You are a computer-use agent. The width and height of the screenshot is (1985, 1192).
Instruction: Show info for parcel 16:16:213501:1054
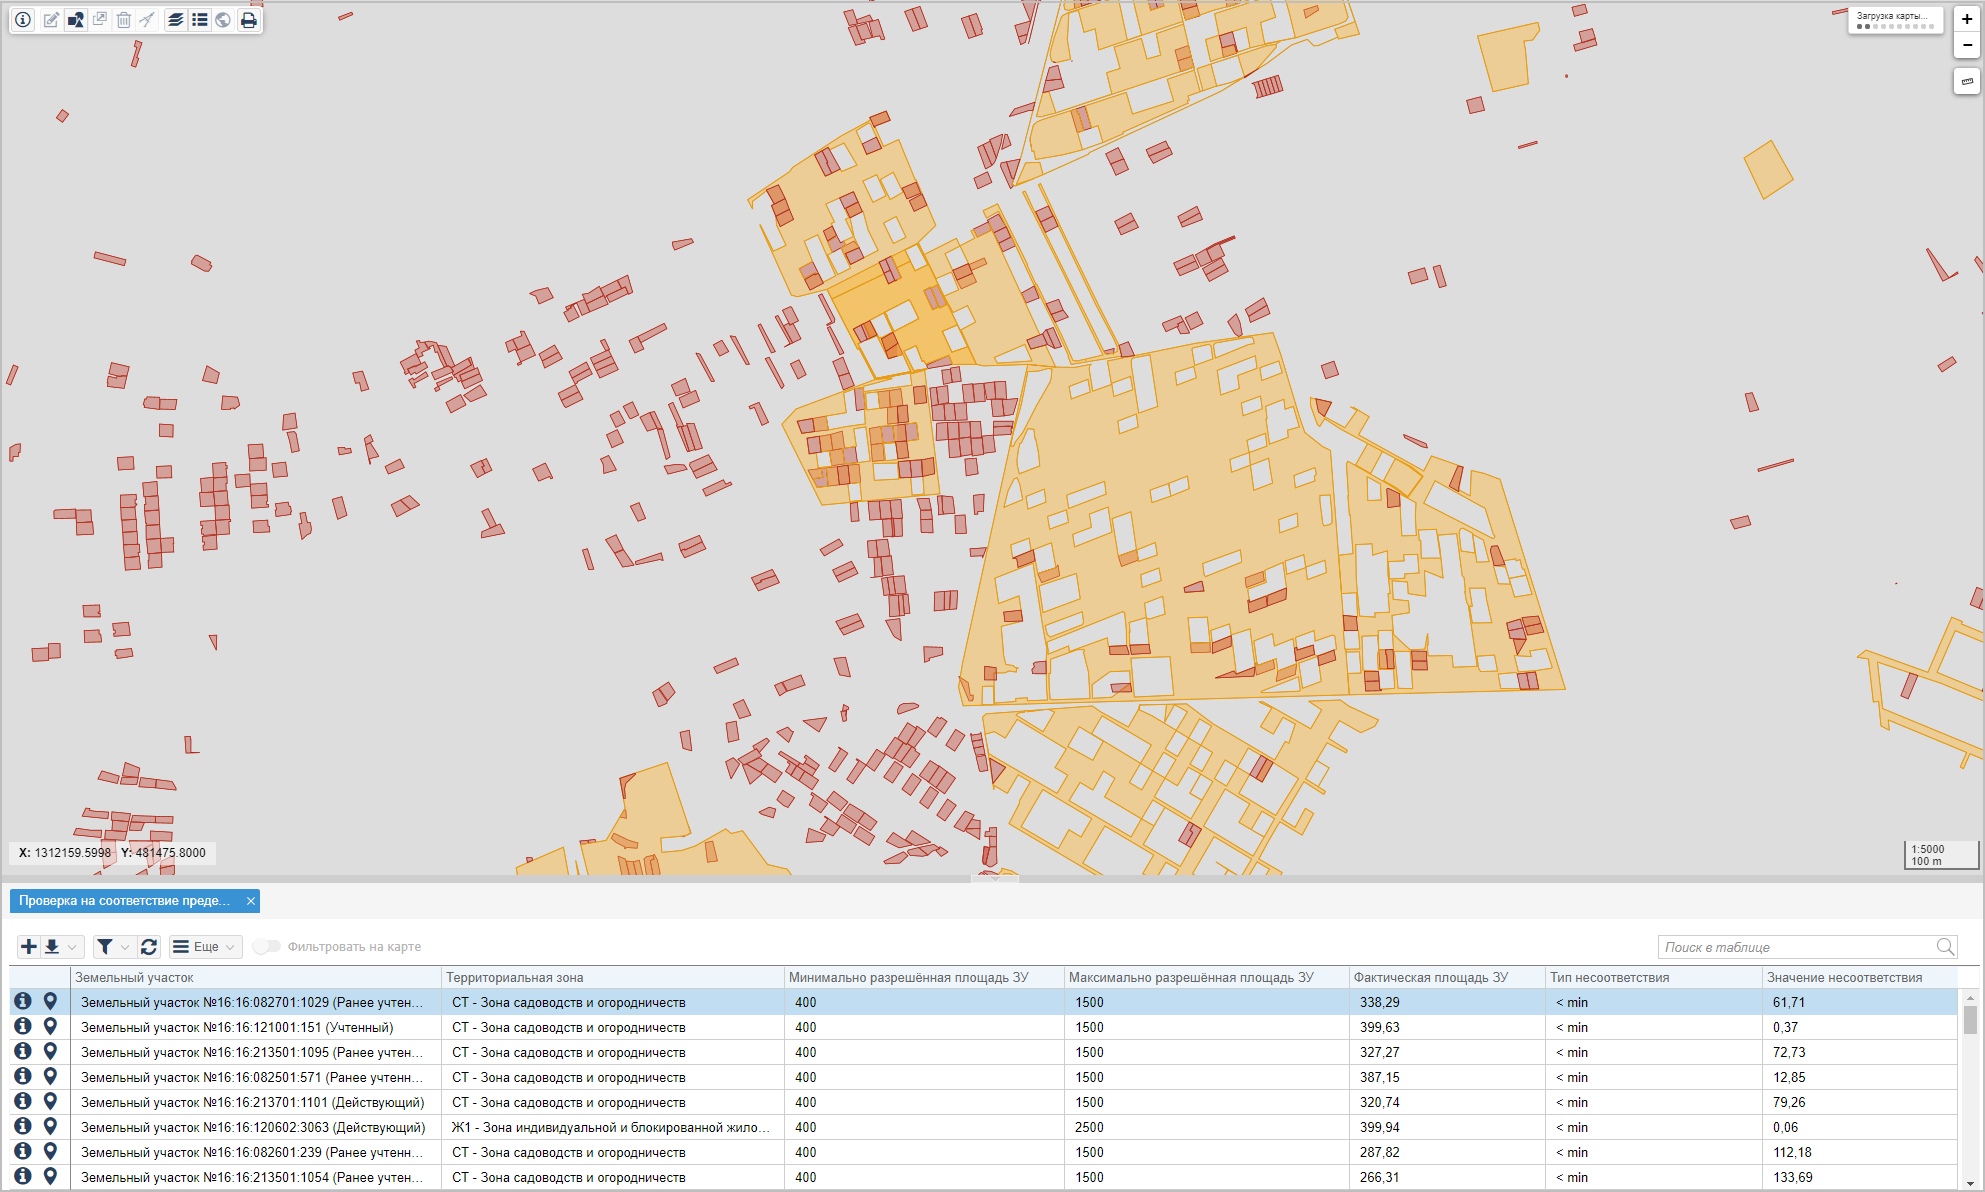tap(23, 1176)
